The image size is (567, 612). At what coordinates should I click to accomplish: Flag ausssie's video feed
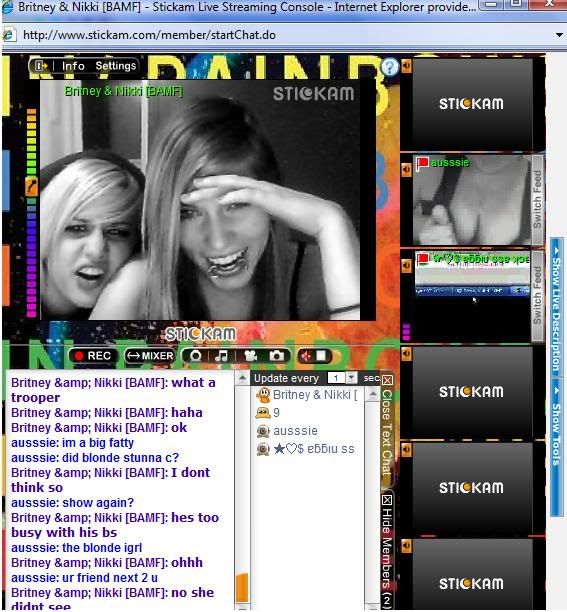(x=422, y=163)
